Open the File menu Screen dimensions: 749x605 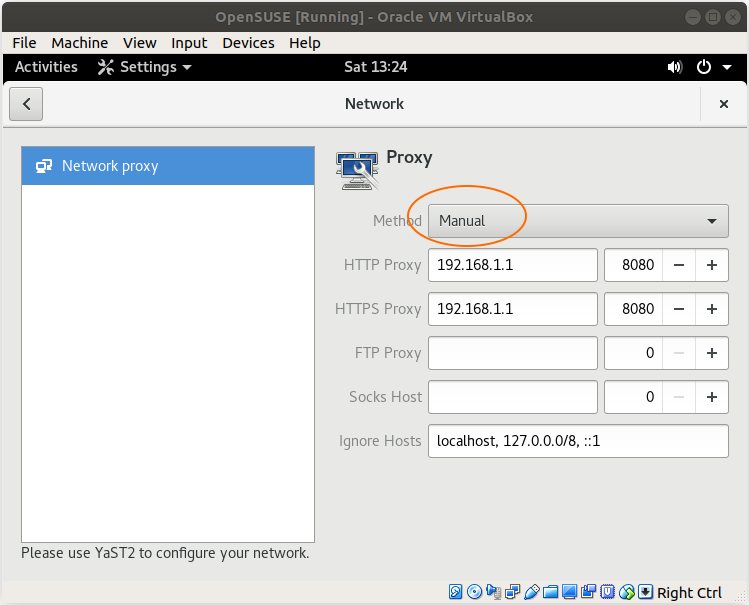coord(24,43)
